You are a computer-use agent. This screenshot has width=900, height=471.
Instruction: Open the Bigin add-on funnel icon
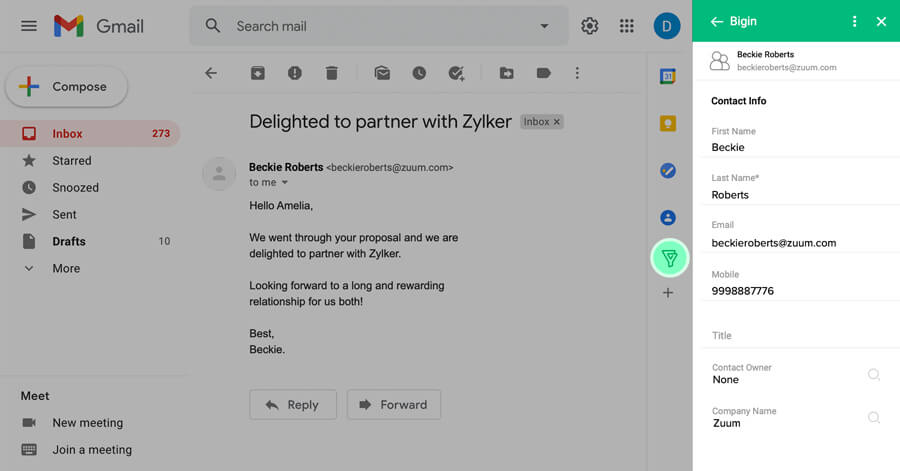coord(669,258)
